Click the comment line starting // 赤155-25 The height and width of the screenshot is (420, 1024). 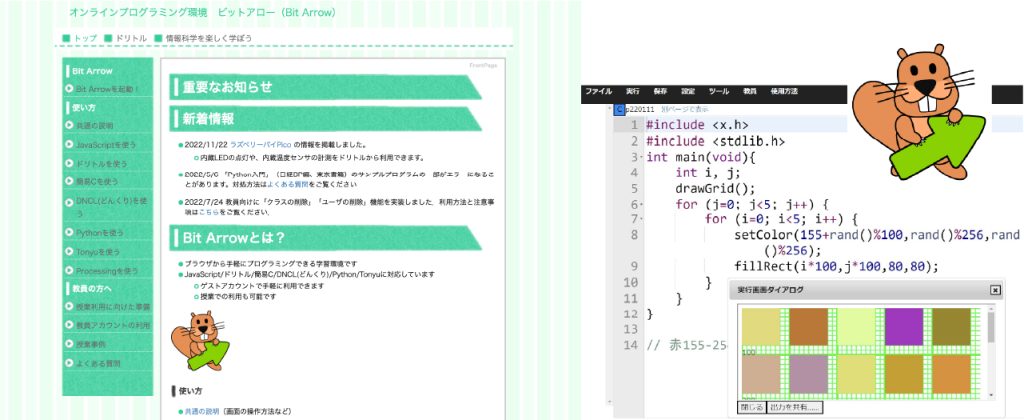coord(687,345)
